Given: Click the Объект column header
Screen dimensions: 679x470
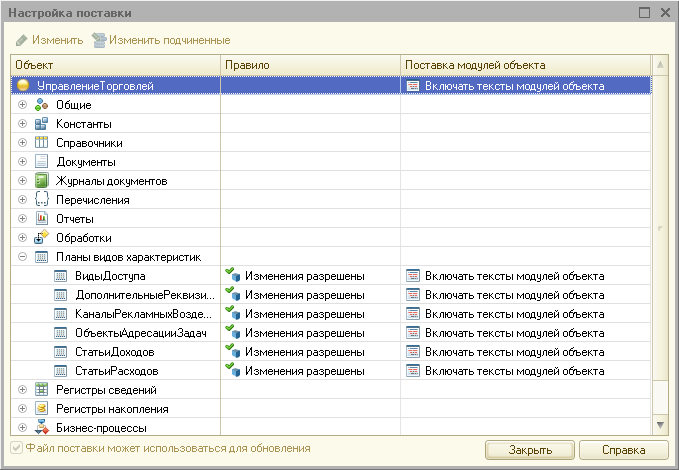Looking at the screenshot, I should pos(116,65).
